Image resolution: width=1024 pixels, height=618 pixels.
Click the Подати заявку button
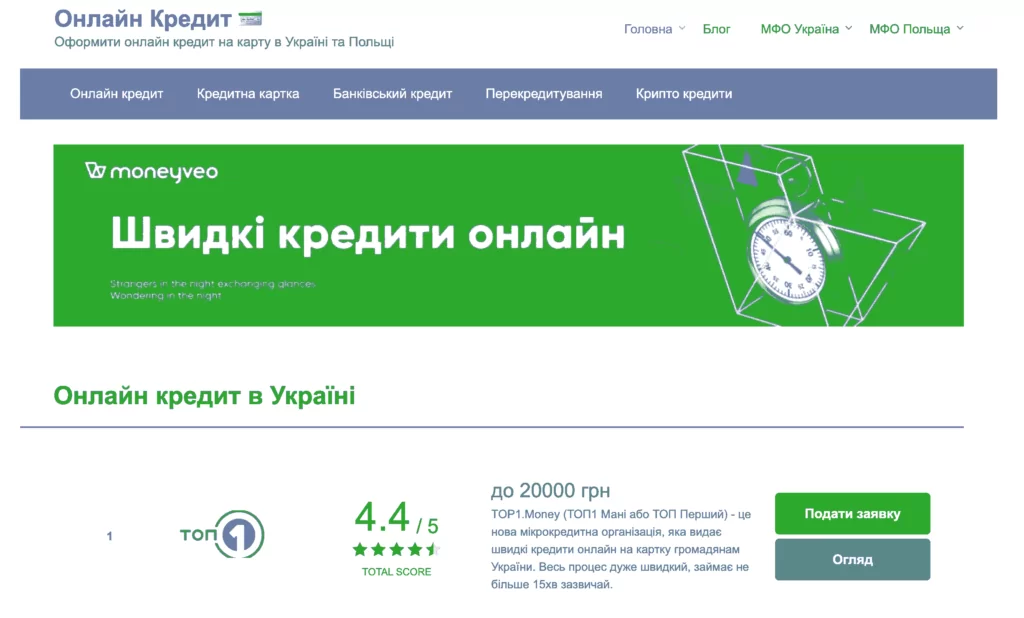(x=852, y=513)
